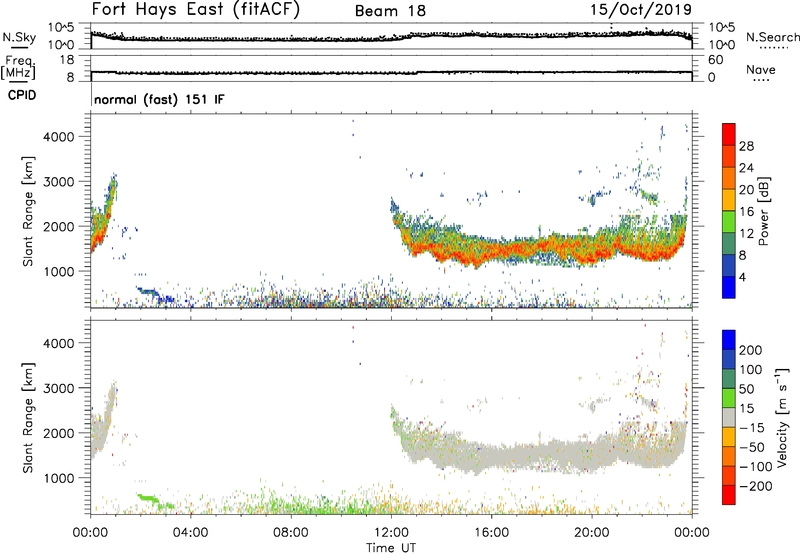Viewport: 800px width, 554px height.
Task: Click the "CPID" row label
Action: coord(22,95)
